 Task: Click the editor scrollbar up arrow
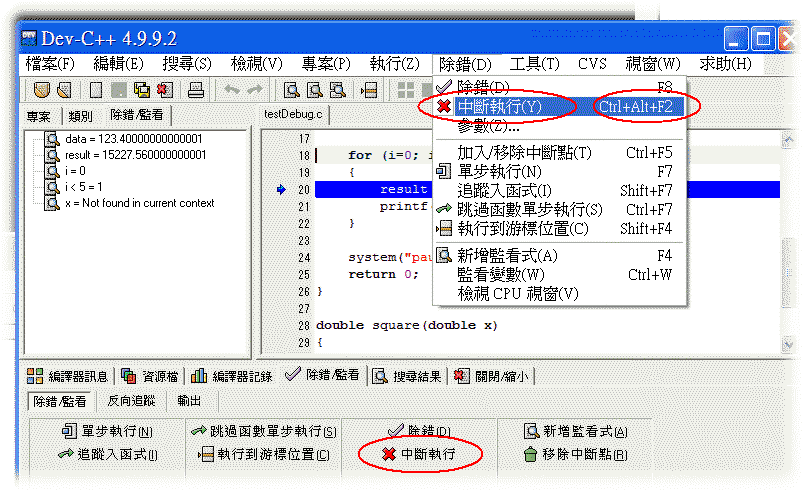click(x=788, y=139)
